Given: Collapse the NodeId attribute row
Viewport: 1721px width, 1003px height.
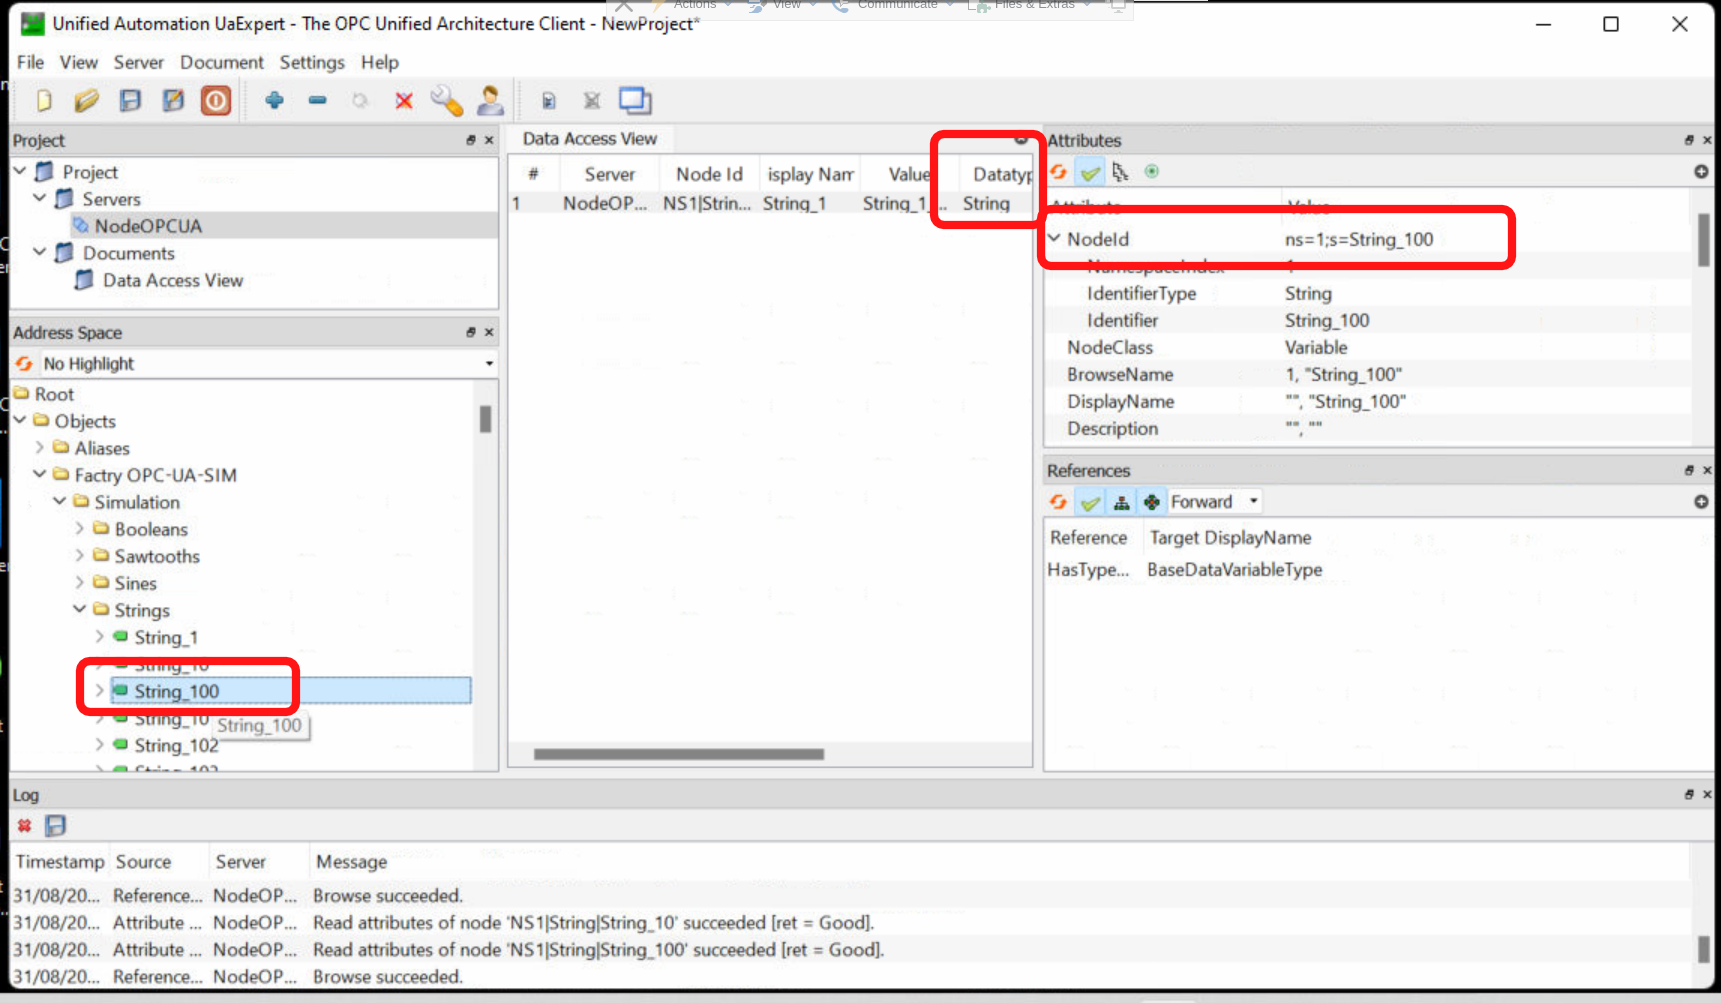Looking at the screenshot, I should (1054, 239).
